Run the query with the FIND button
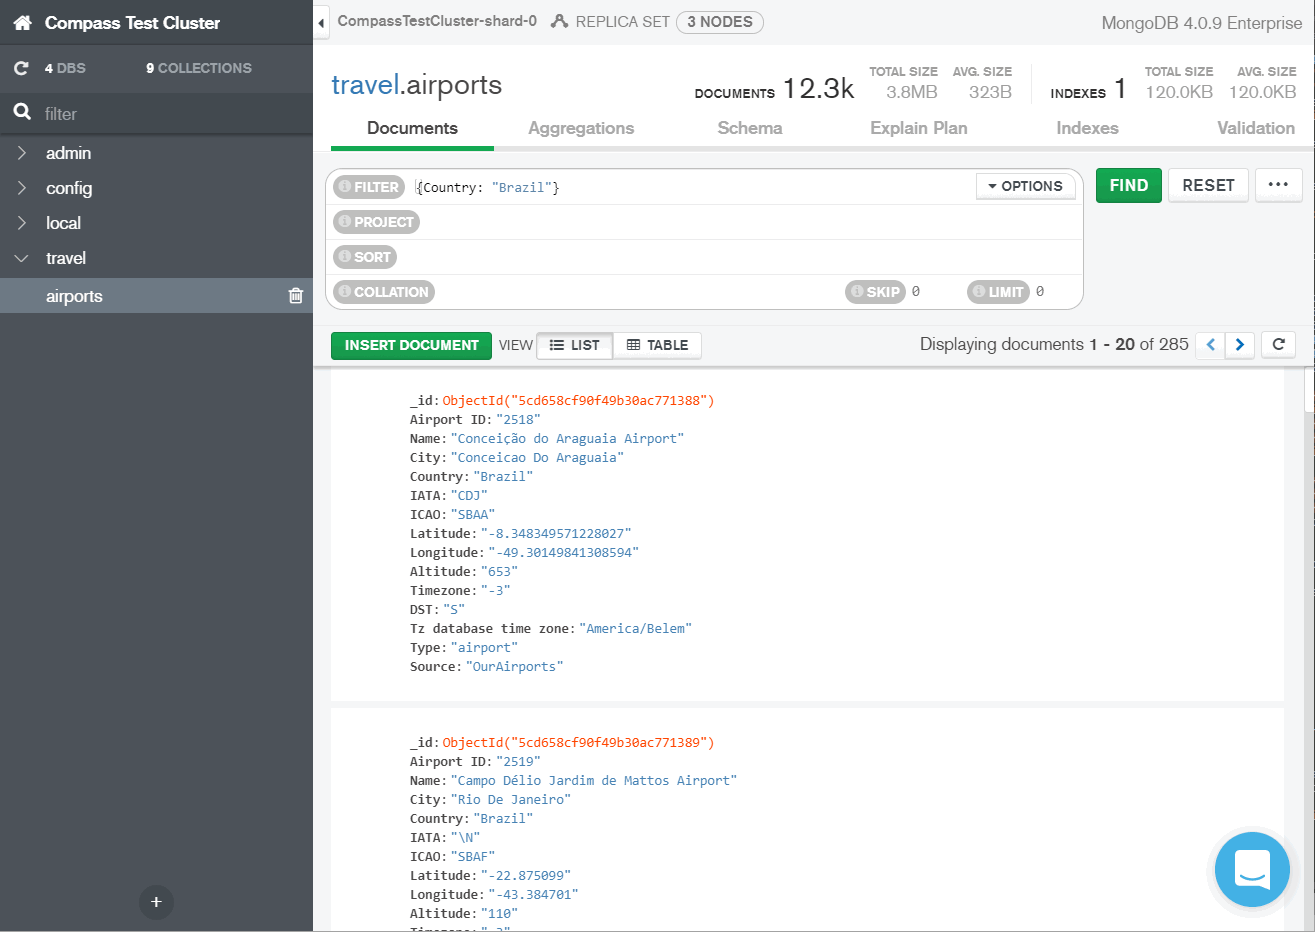The height and width of the screenshot is (932, 1315). pyautogui.click(x=1128, y=185)
